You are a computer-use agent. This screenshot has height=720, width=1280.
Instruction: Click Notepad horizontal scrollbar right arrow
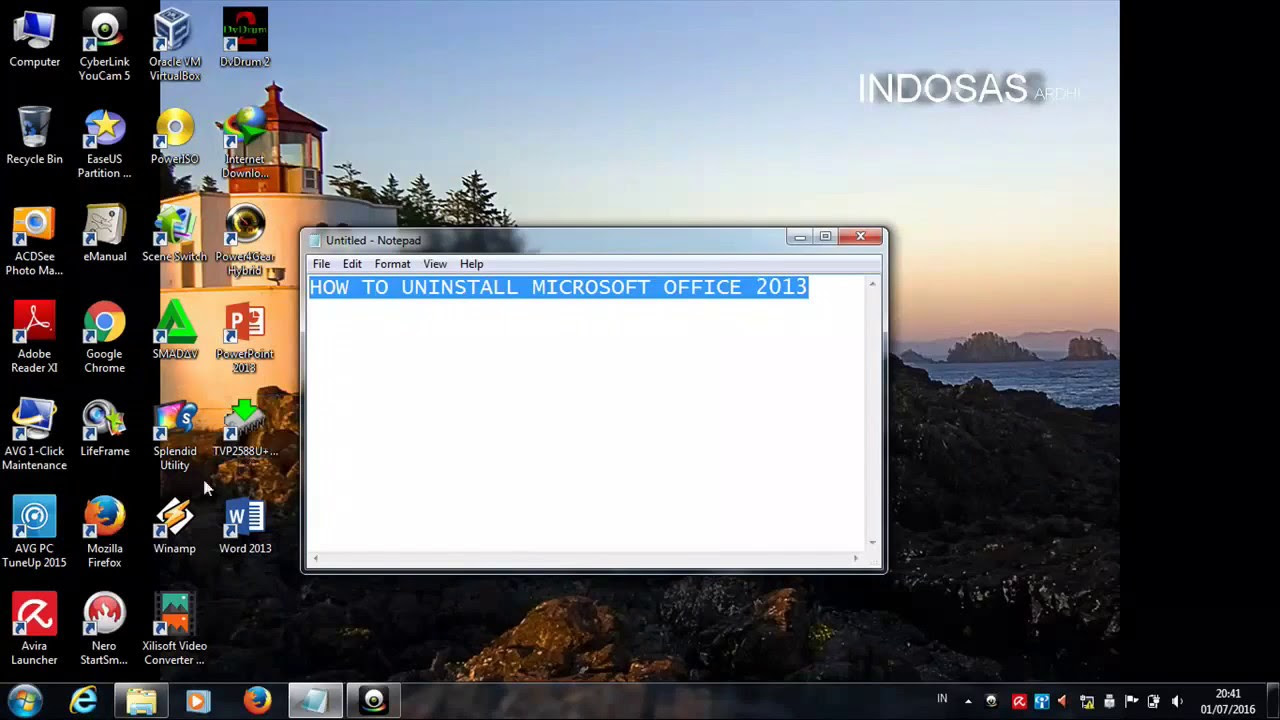point(856,558)
